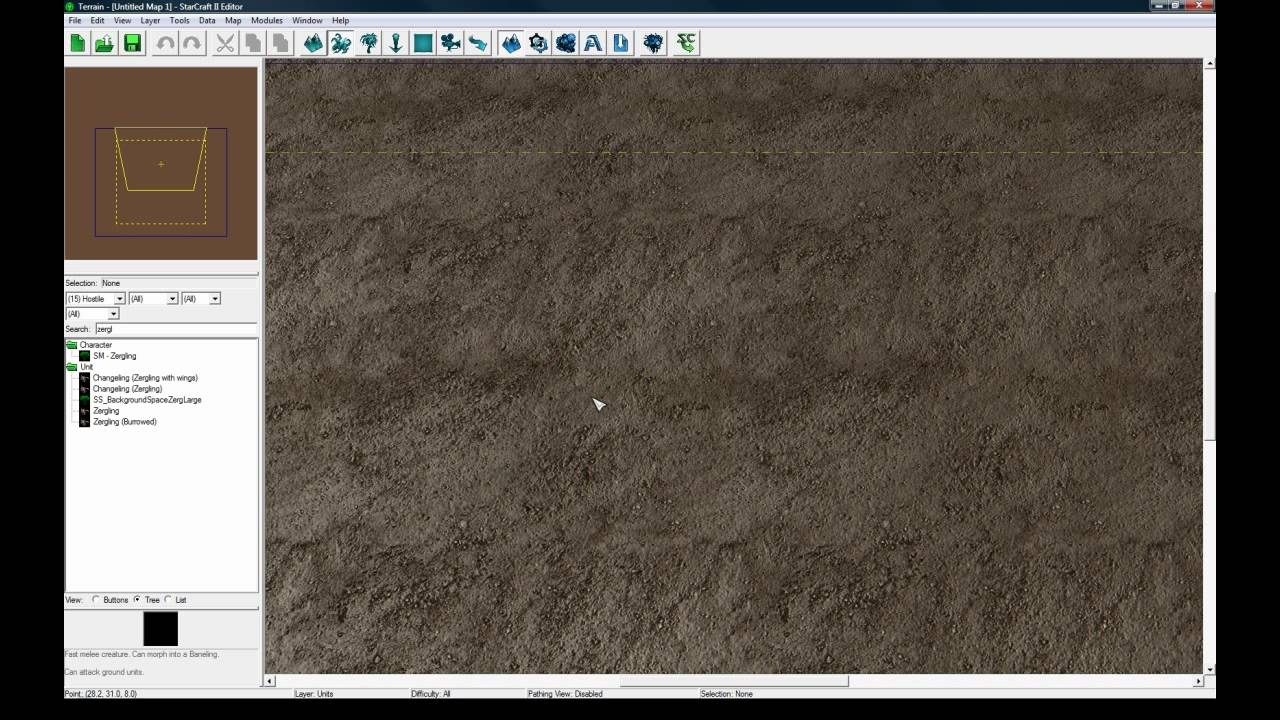Cut selection with scissors icon
This screenshot has height=720, width=1280.
click(226, 43)
